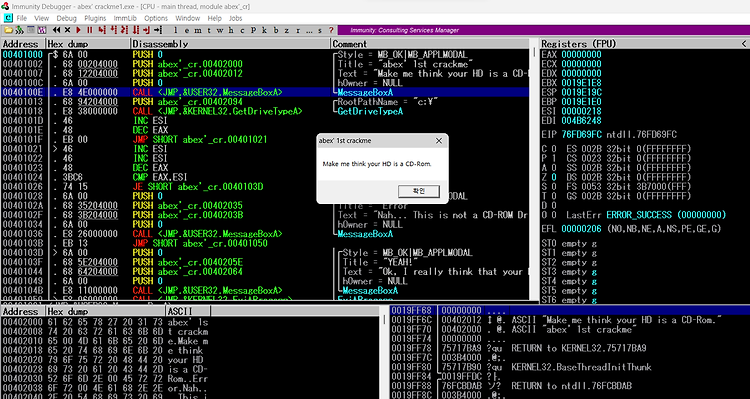
Task: Select the CALL KERNEL32.GetDriveTypeA instruction row
Action: [x=265, y=111]
